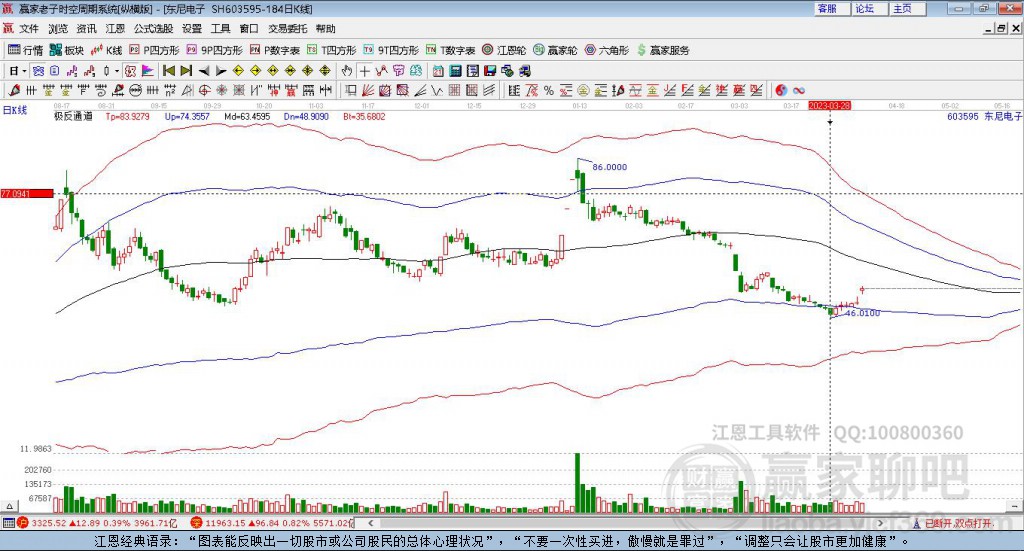Open 赢家服务 with dollar icon
This screenshot has width=1024, height=551.
663,50
